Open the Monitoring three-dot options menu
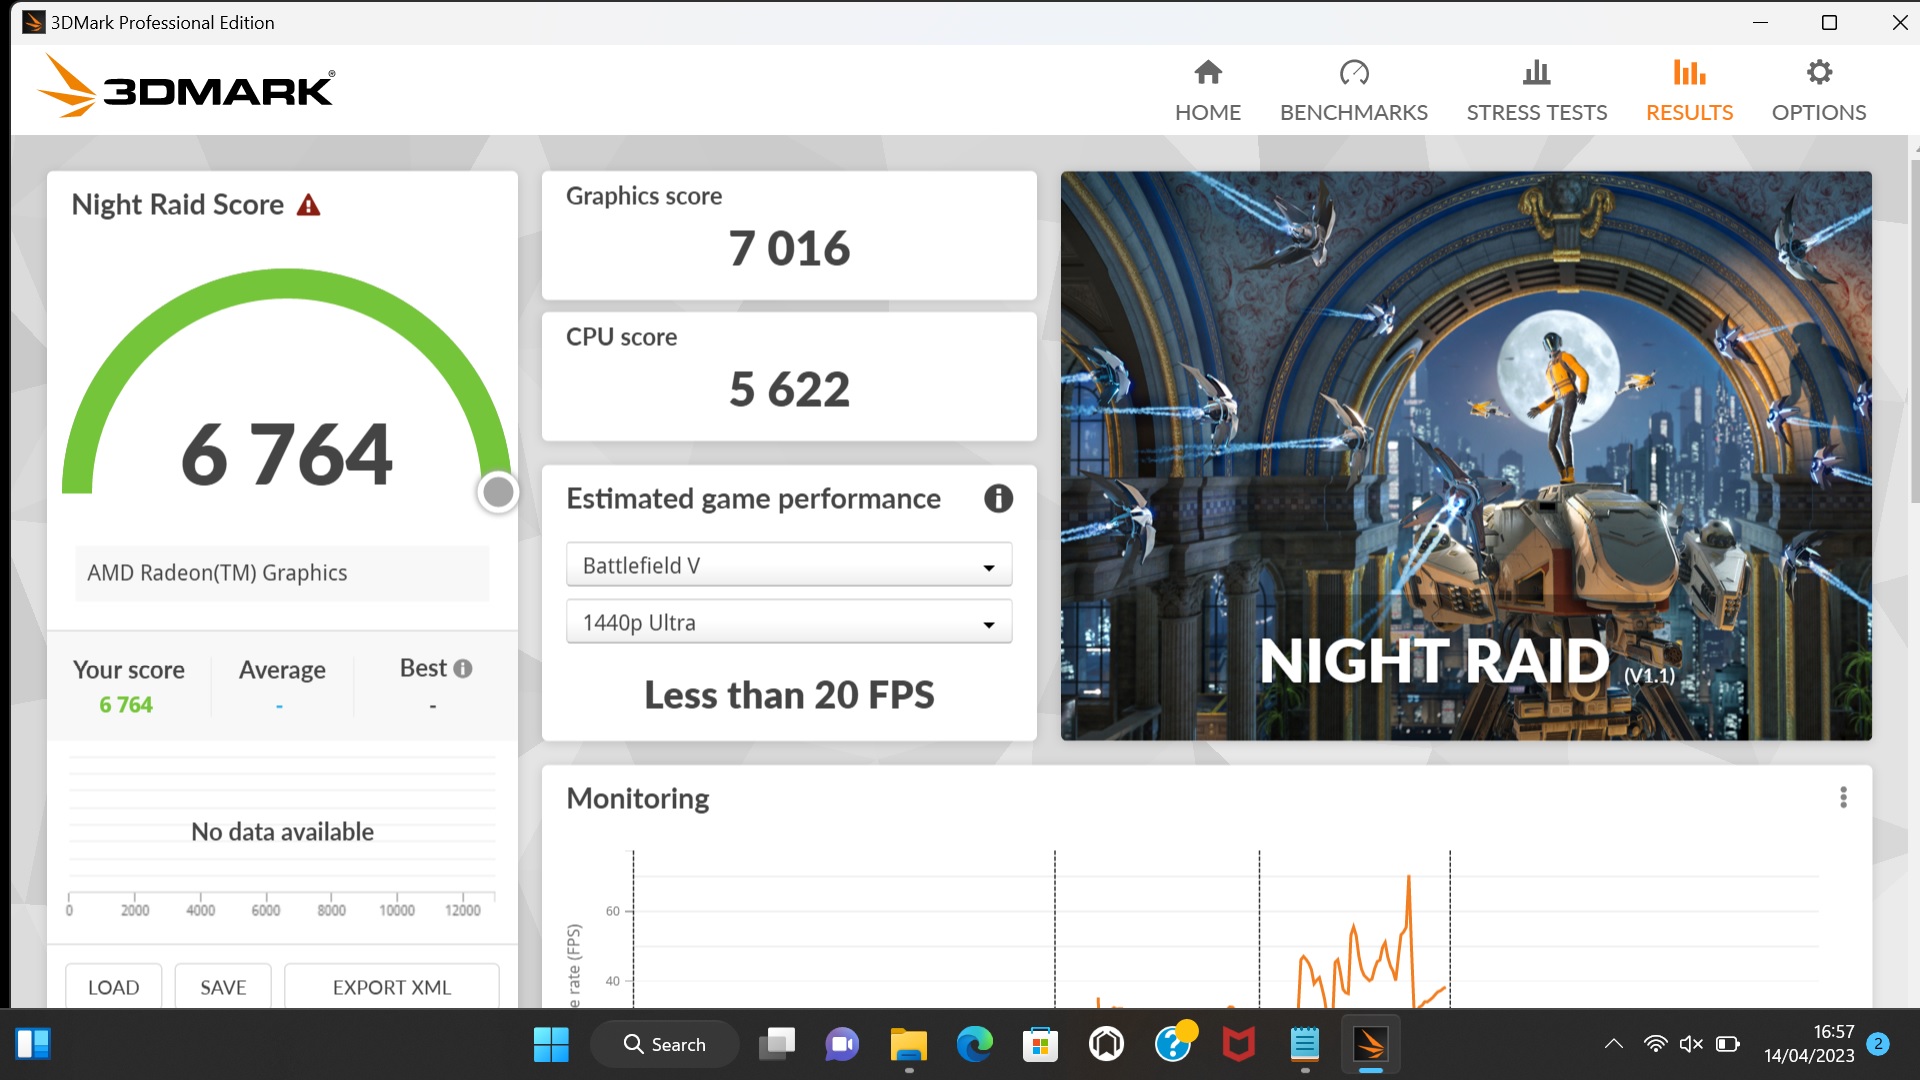 1843,797
